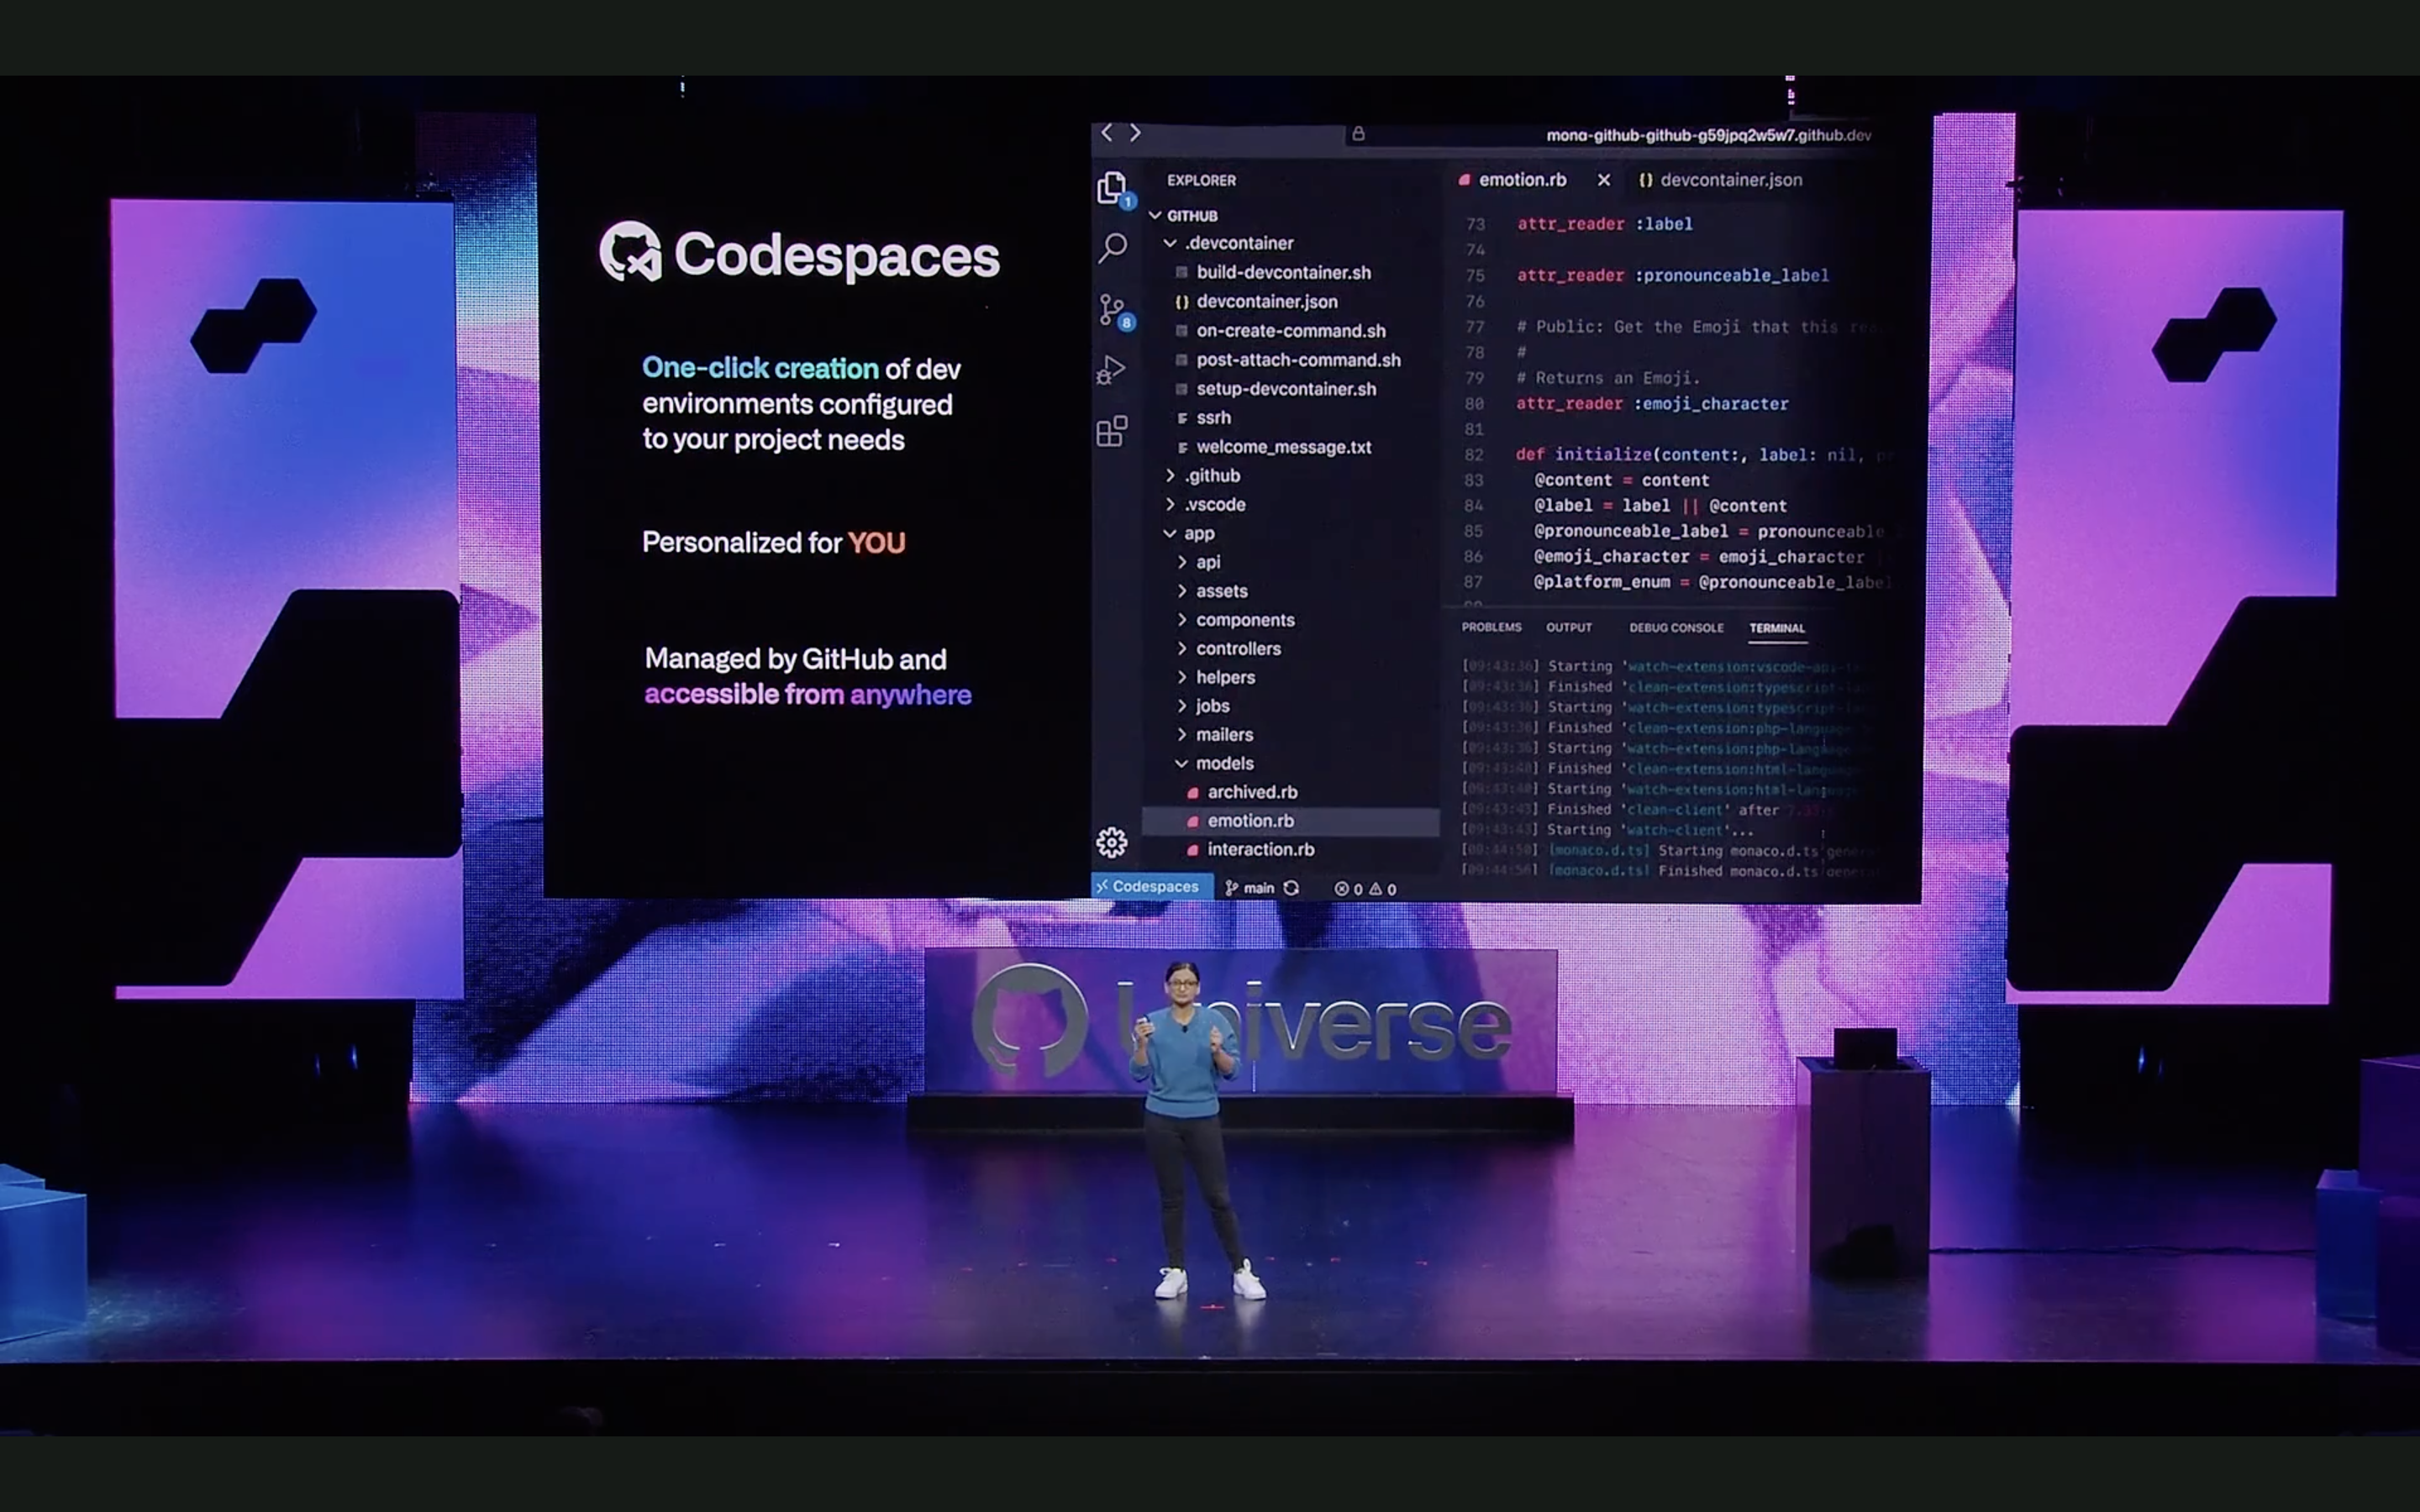The image size is (2420, 1512).
Task: Select the TERMINAL panel tab
Action: pos(1777,628)
